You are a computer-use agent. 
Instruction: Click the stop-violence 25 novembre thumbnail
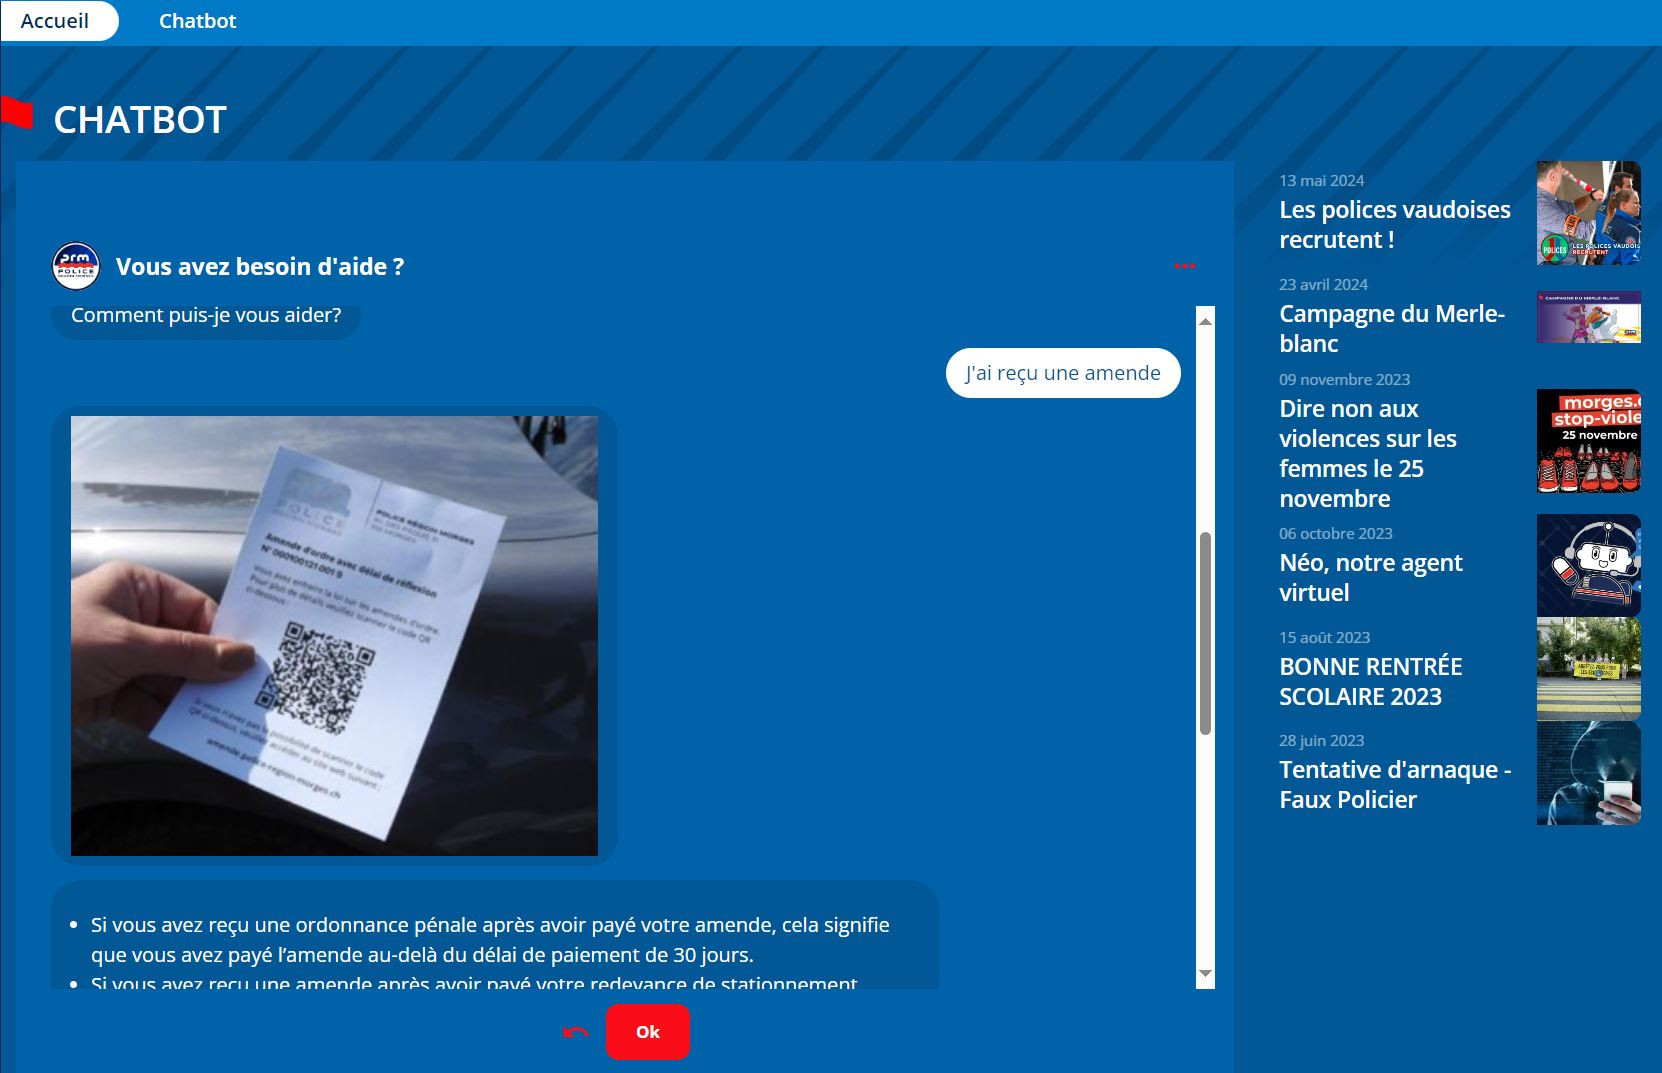click(x=1588, y=440)
